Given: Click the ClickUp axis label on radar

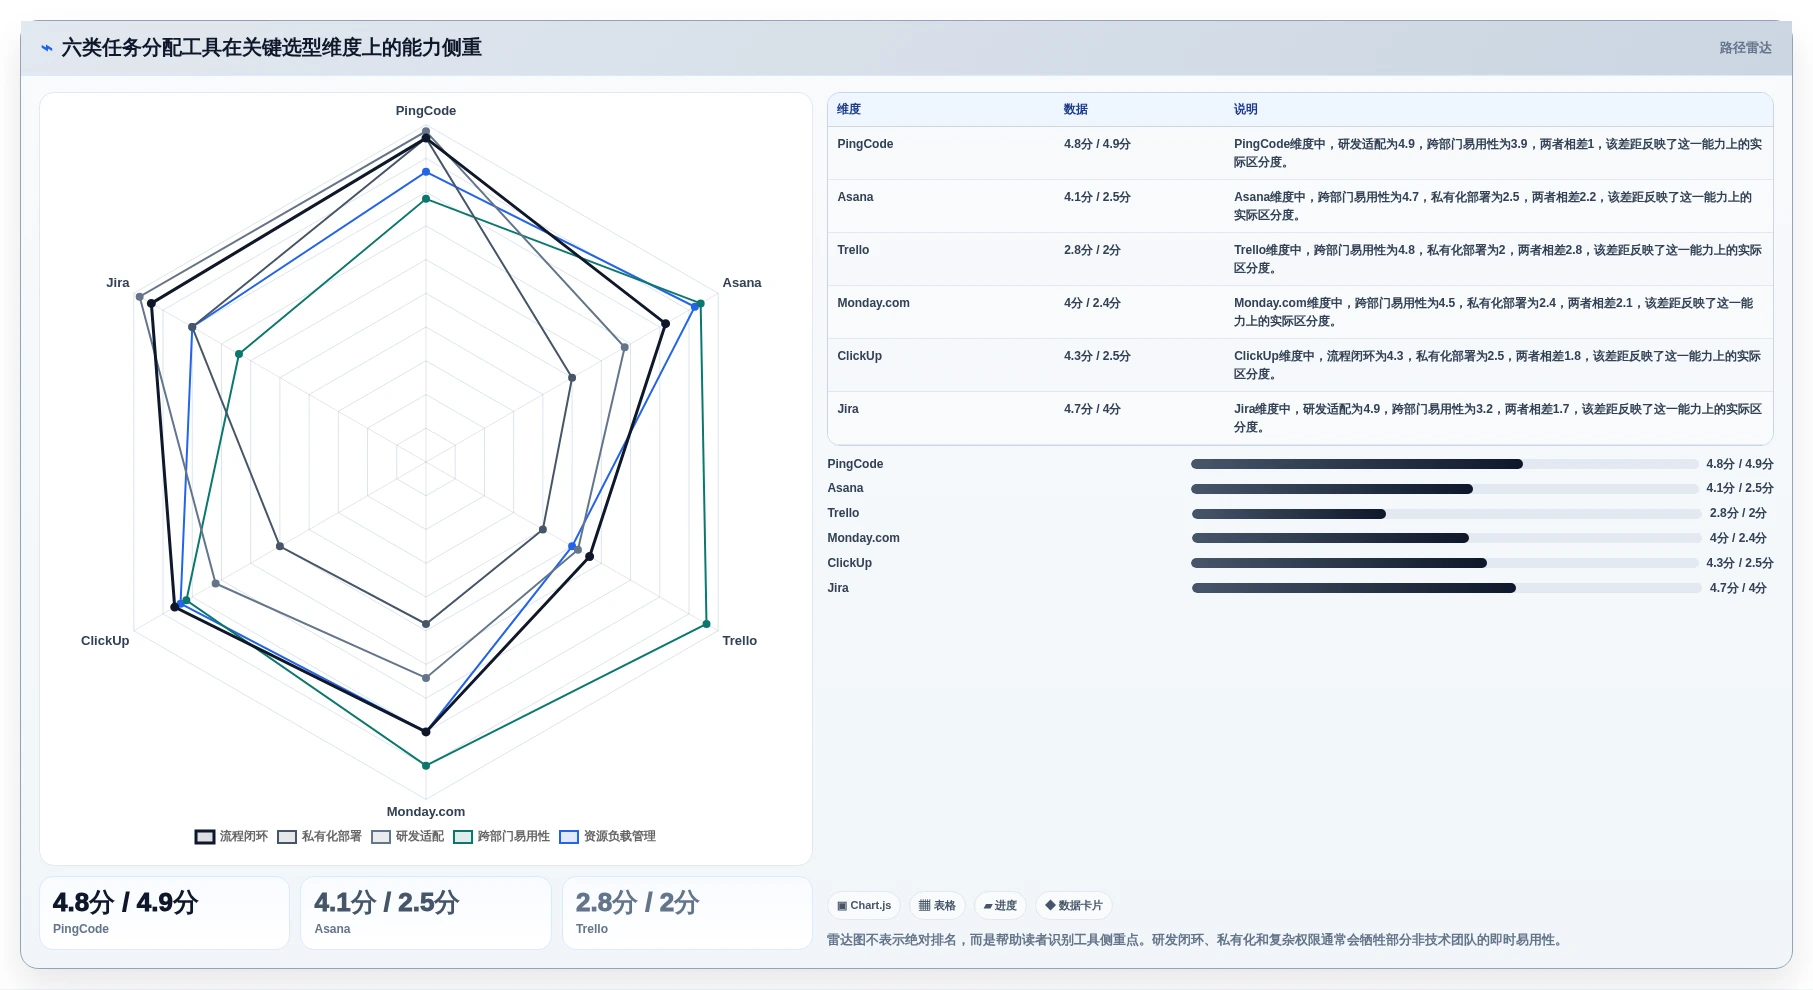Looking at the screenshot, I should (105, 641).
